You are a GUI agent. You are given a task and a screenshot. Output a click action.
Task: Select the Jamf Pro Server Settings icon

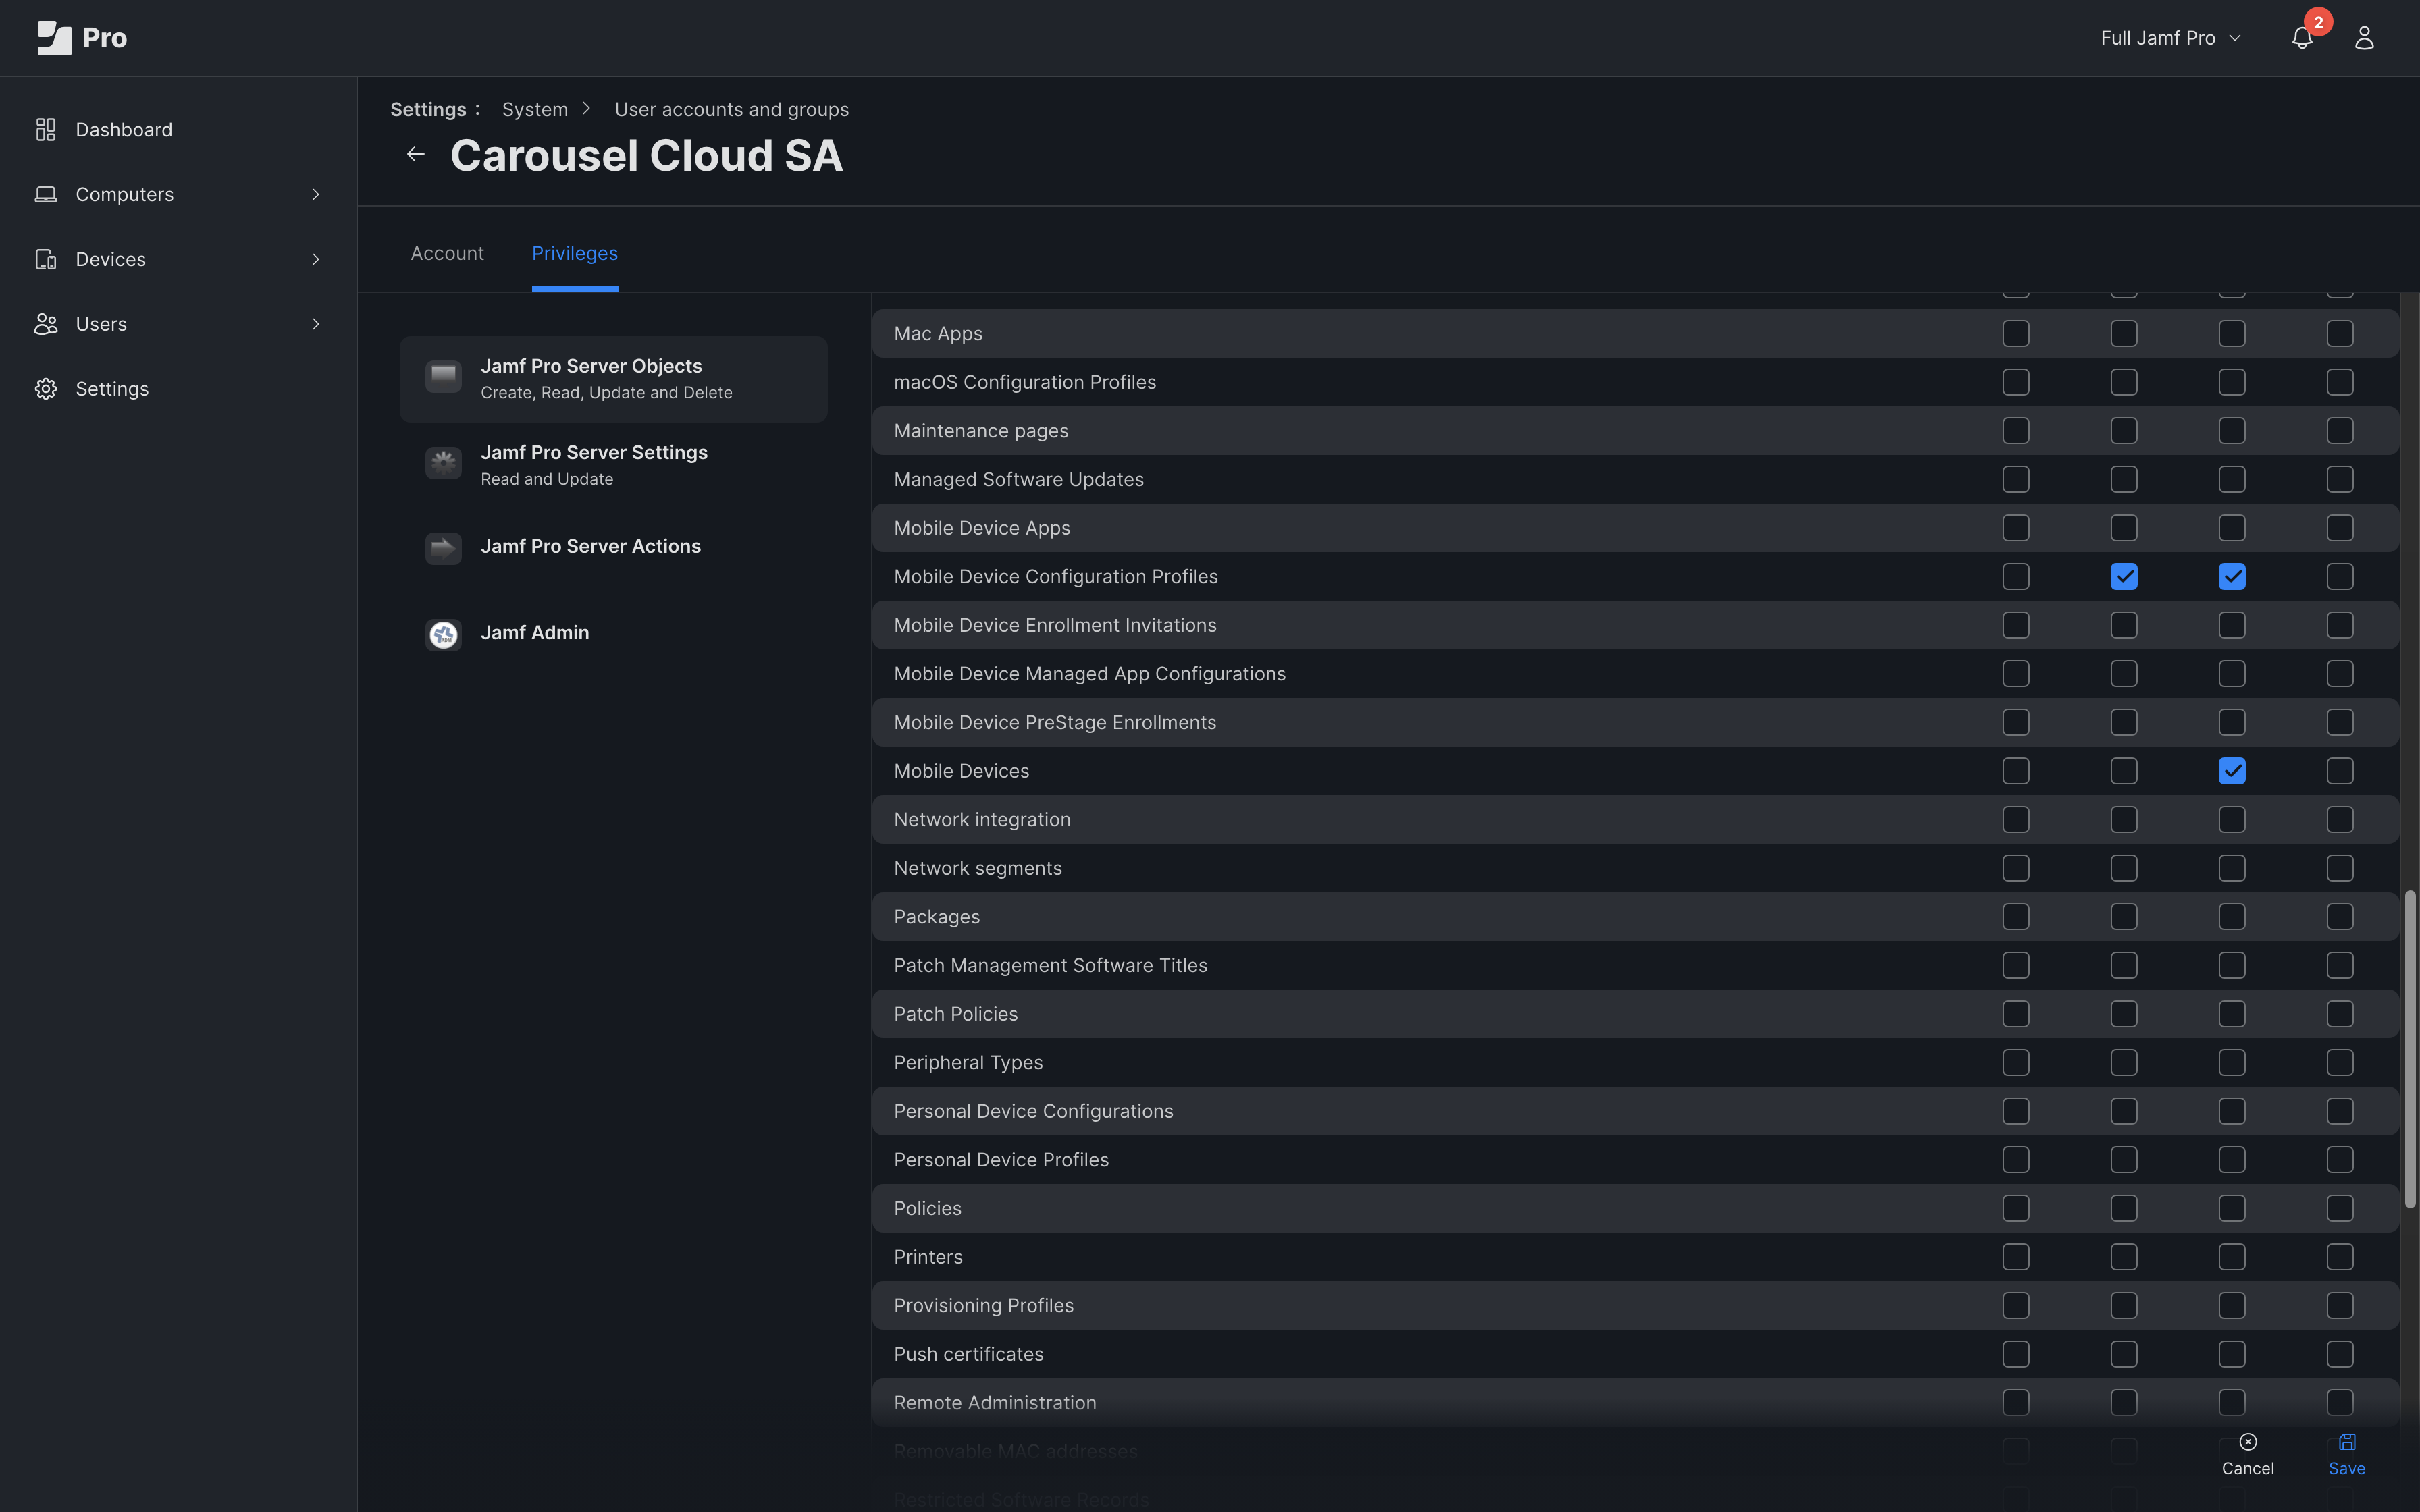(443, 463)
